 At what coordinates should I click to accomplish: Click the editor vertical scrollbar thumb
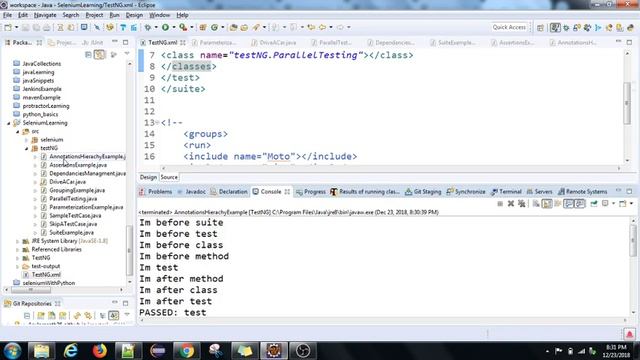[x=627, y=103]
